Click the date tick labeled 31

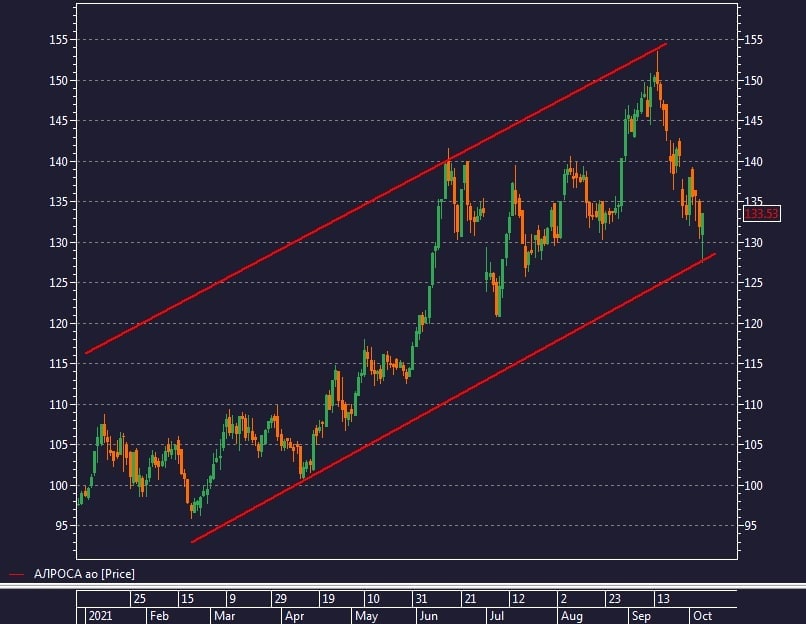(x=421, y=599)
